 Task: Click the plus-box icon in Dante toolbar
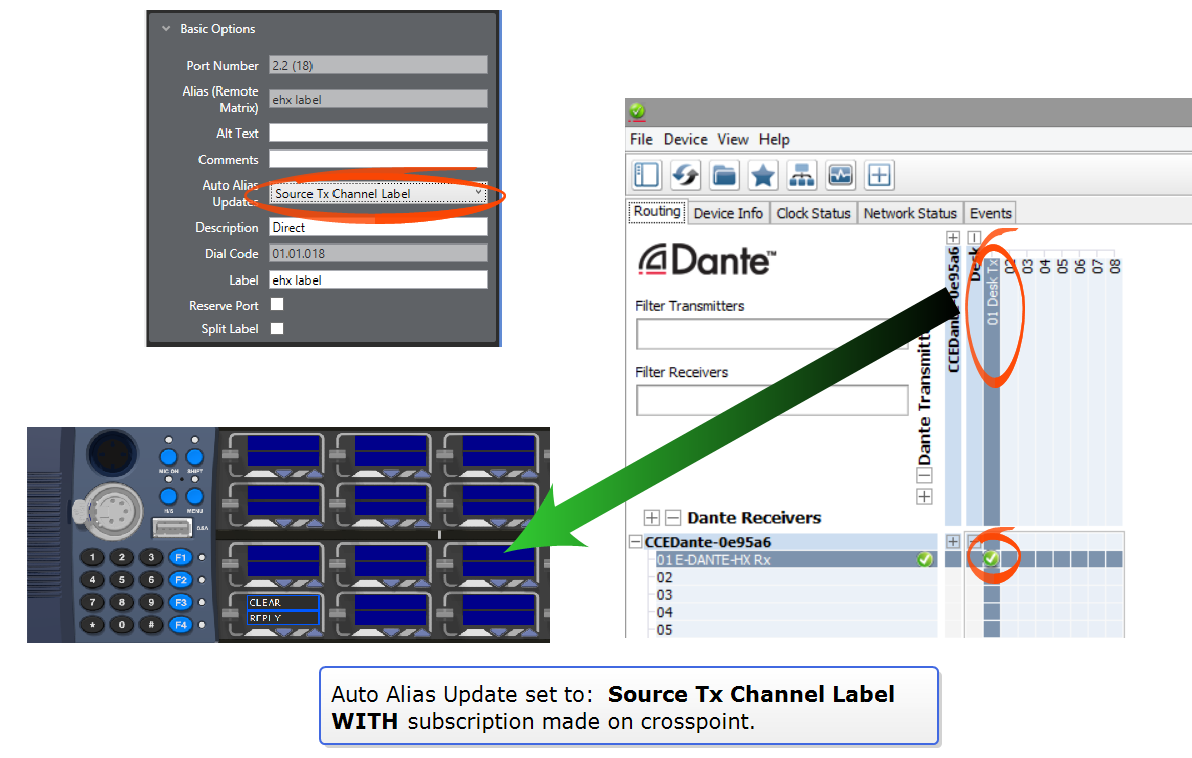[879, 175]
